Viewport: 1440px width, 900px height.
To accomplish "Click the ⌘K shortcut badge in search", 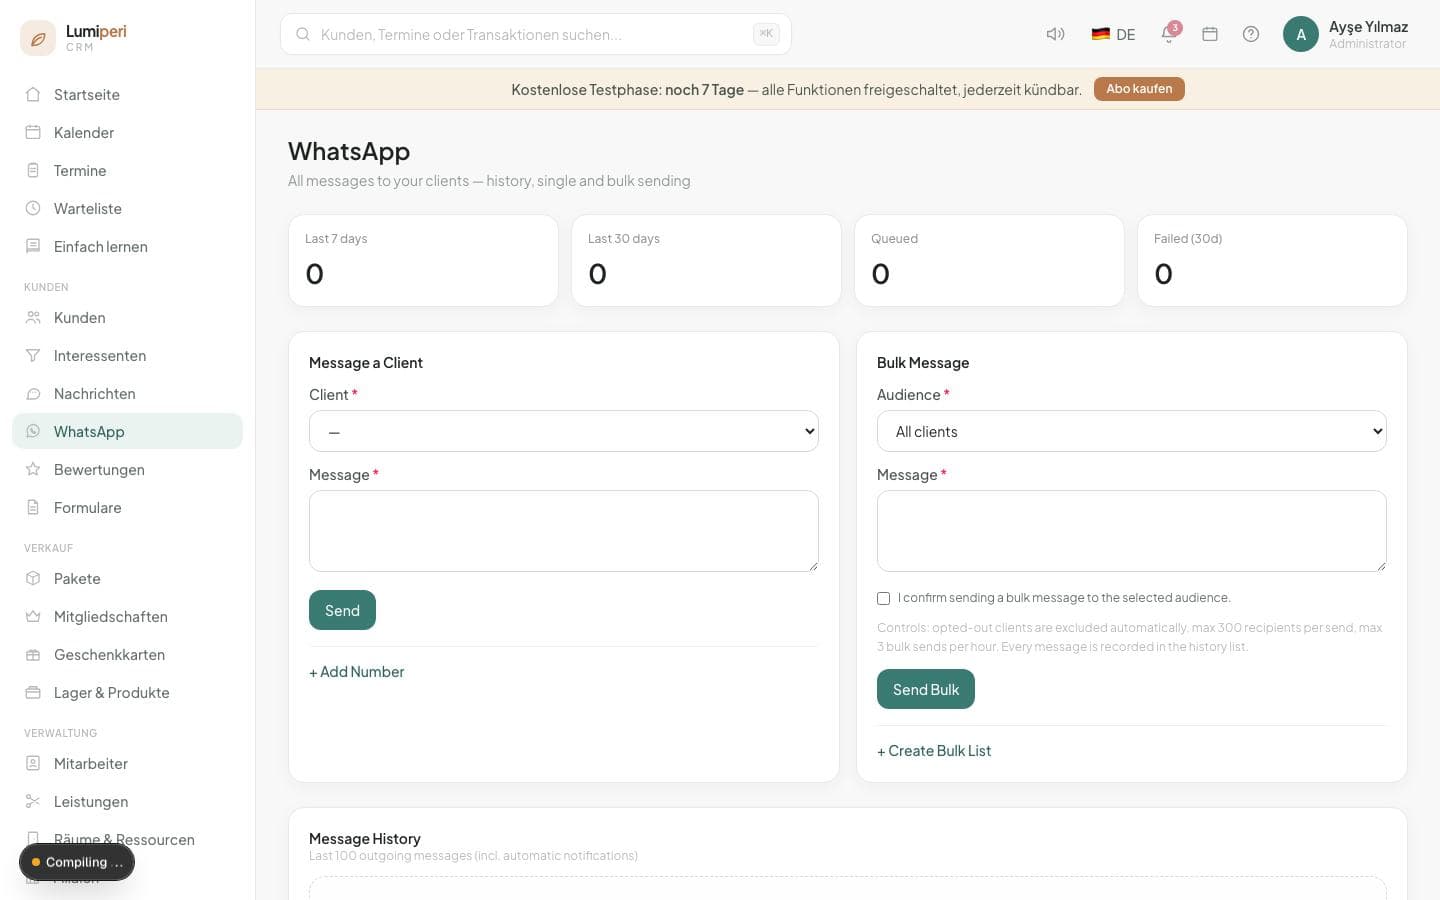I will click(766, 34).
